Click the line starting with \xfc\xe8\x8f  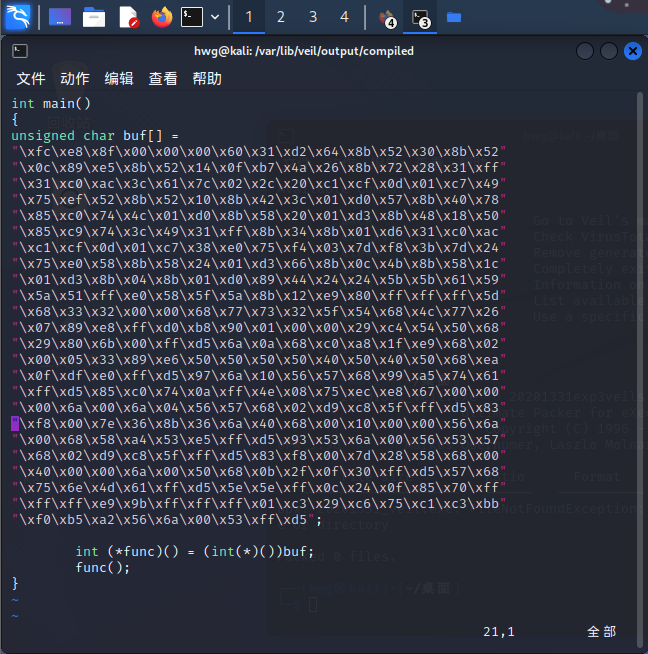(x=259, y=151)
